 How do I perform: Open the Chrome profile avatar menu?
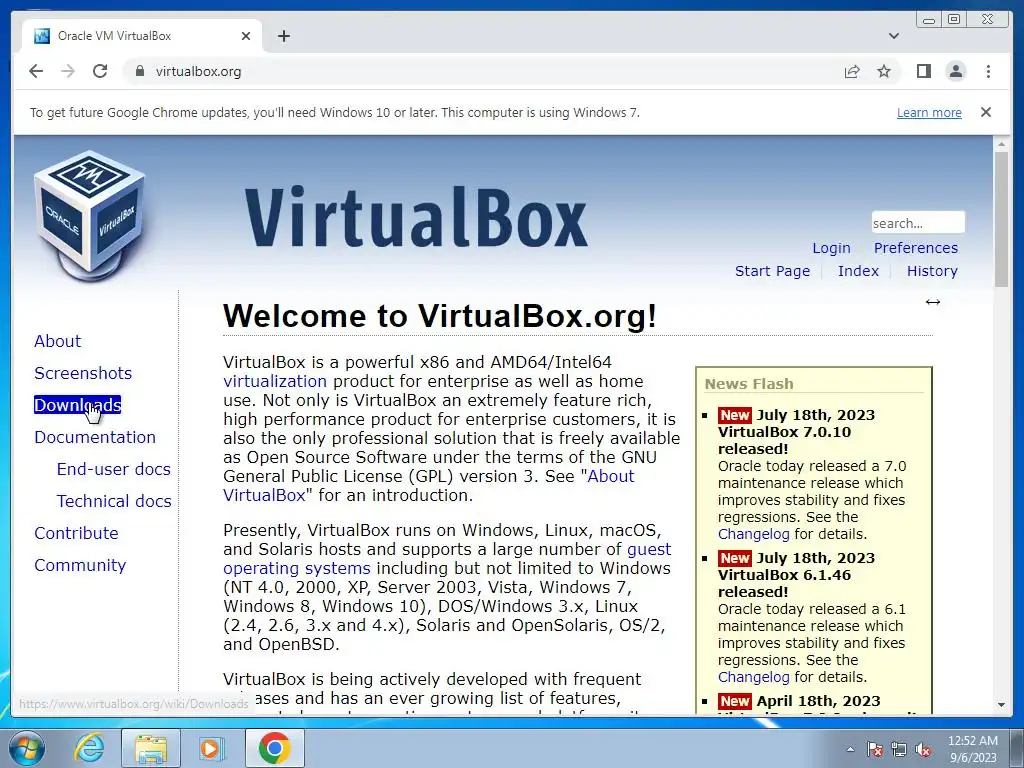click(955, 71)
